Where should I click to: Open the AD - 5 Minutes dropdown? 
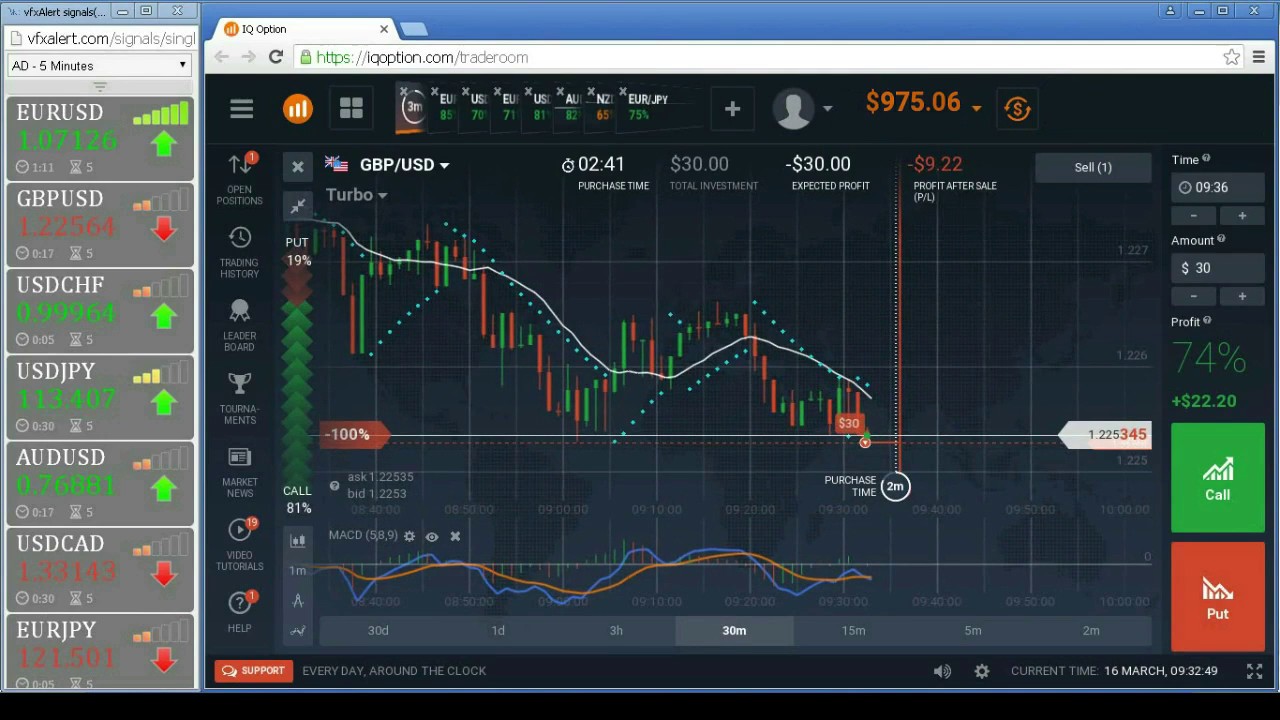(98, 65)
